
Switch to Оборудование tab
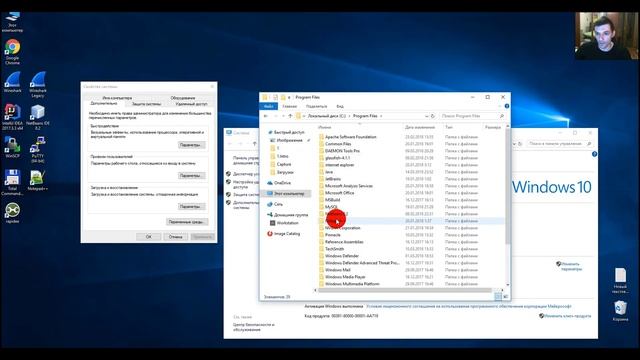coord(182,98)
